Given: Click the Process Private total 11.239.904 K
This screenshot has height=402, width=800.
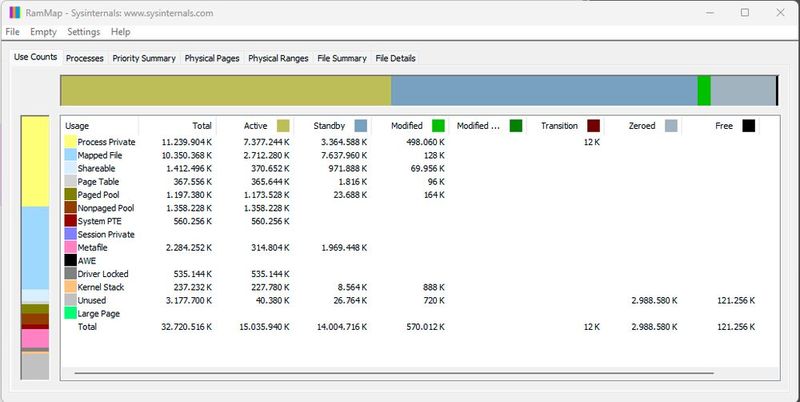Looking at the screenshot, I should coord(187,142).
